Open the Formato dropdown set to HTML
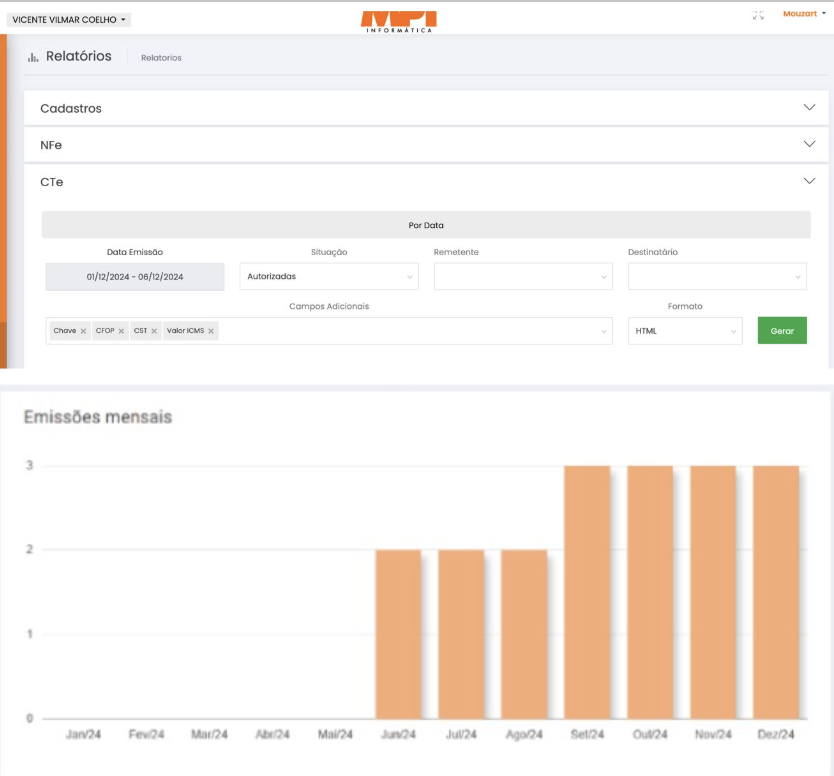This screenshot has width=834, height=776. [684, 331]
